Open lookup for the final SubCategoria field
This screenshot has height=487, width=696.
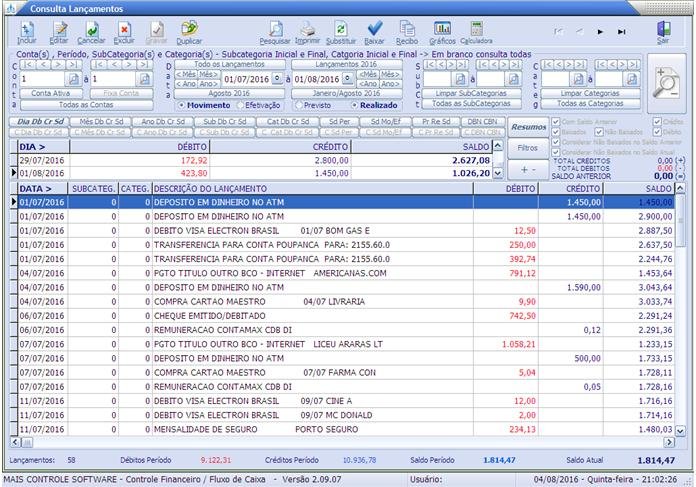point(514,79)
